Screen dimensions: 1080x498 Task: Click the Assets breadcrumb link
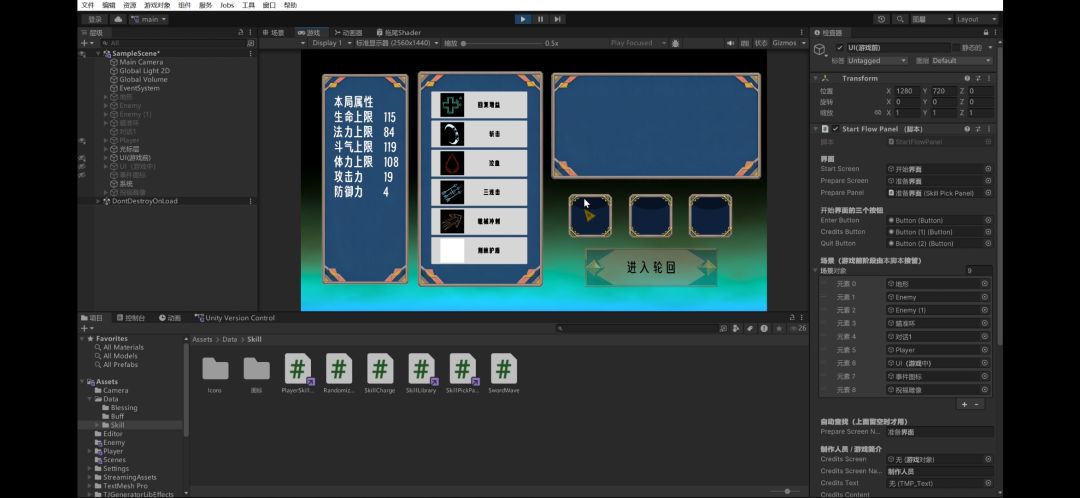tap(202, 340)
